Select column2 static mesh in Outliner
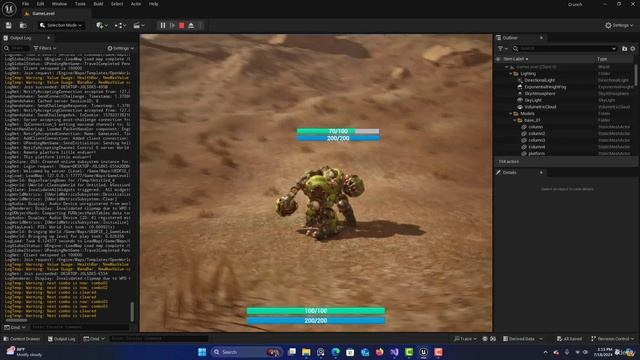The image size is (640, 360). (x=536, y=133)
